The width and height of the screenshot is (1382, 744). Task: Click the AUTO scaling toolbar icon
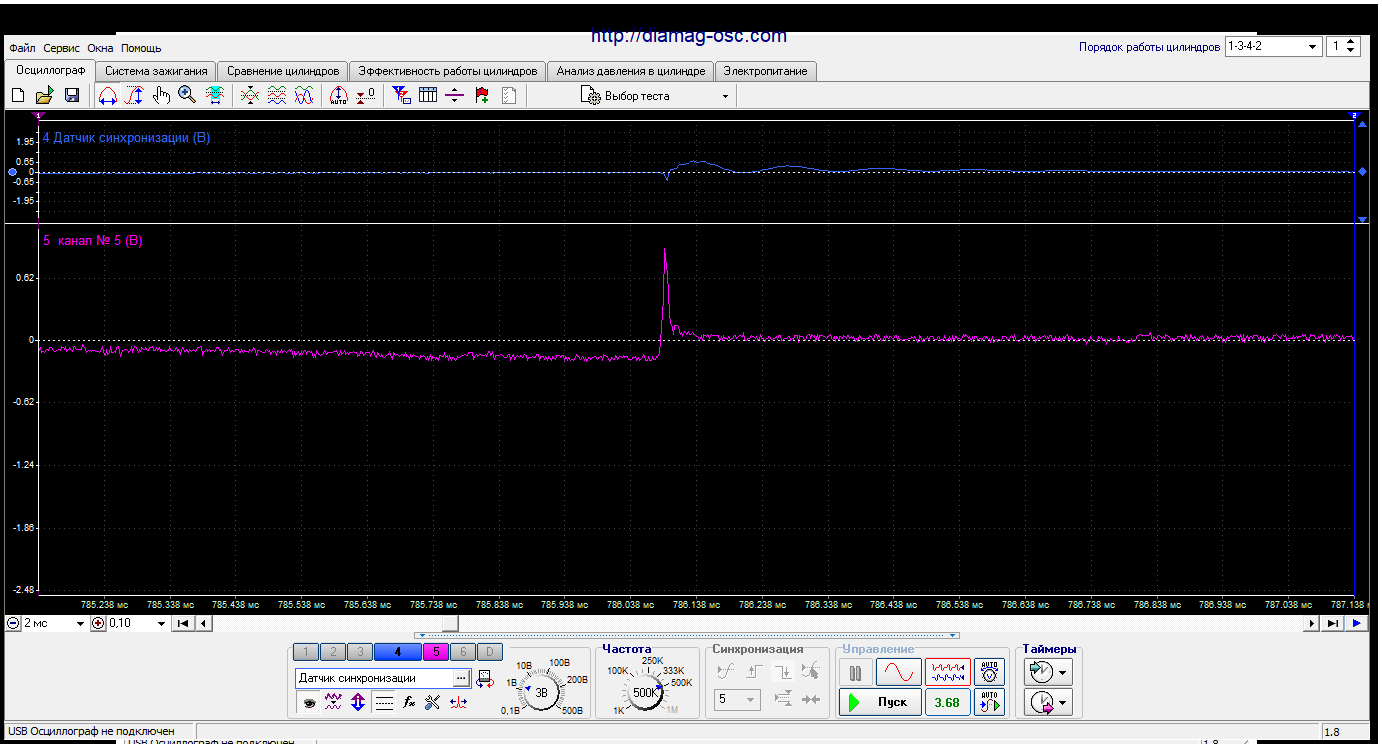(338, 96)
